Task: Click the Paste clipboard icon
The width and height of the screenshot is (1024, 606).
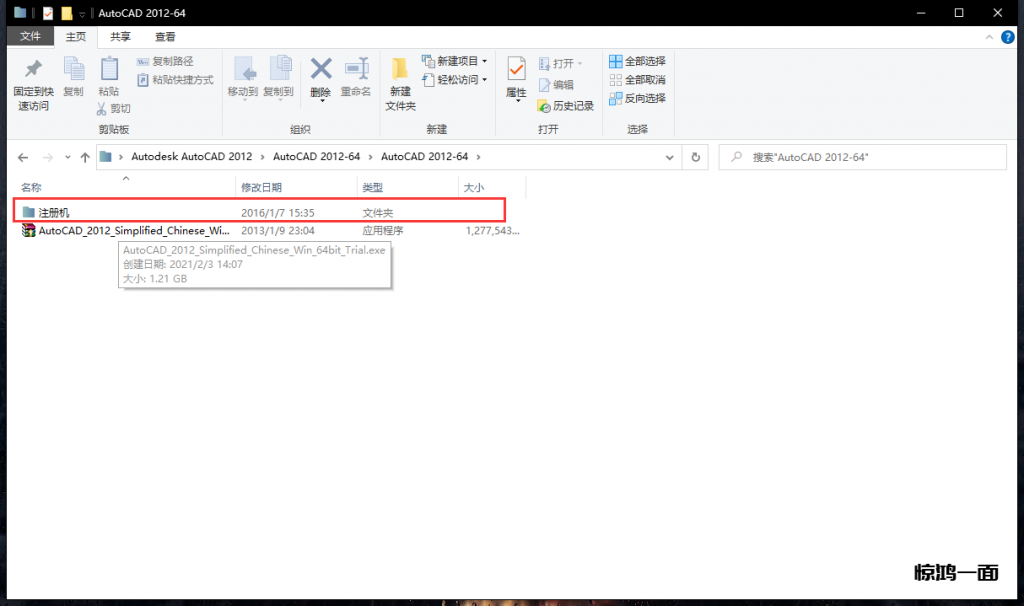Action: point(109,70)
